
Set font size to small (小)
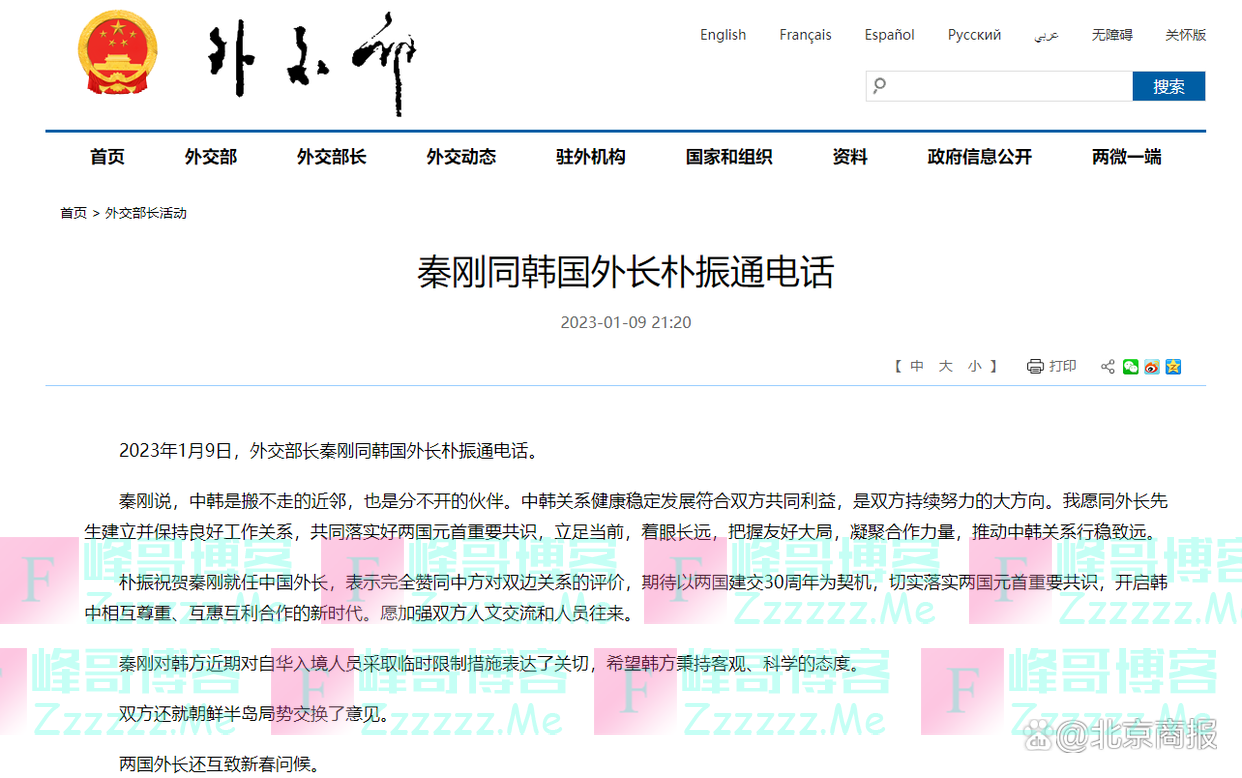(x=974, y=367)
